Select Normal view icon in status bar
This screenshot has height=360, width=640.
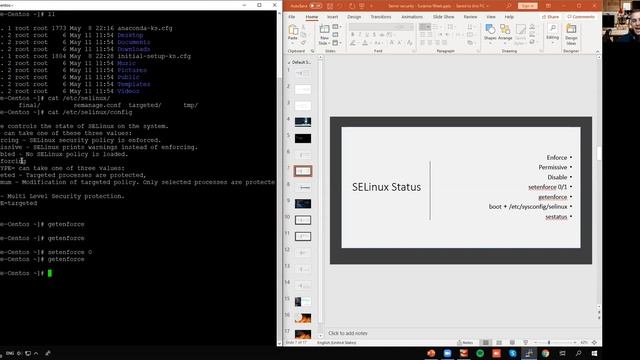485,342
